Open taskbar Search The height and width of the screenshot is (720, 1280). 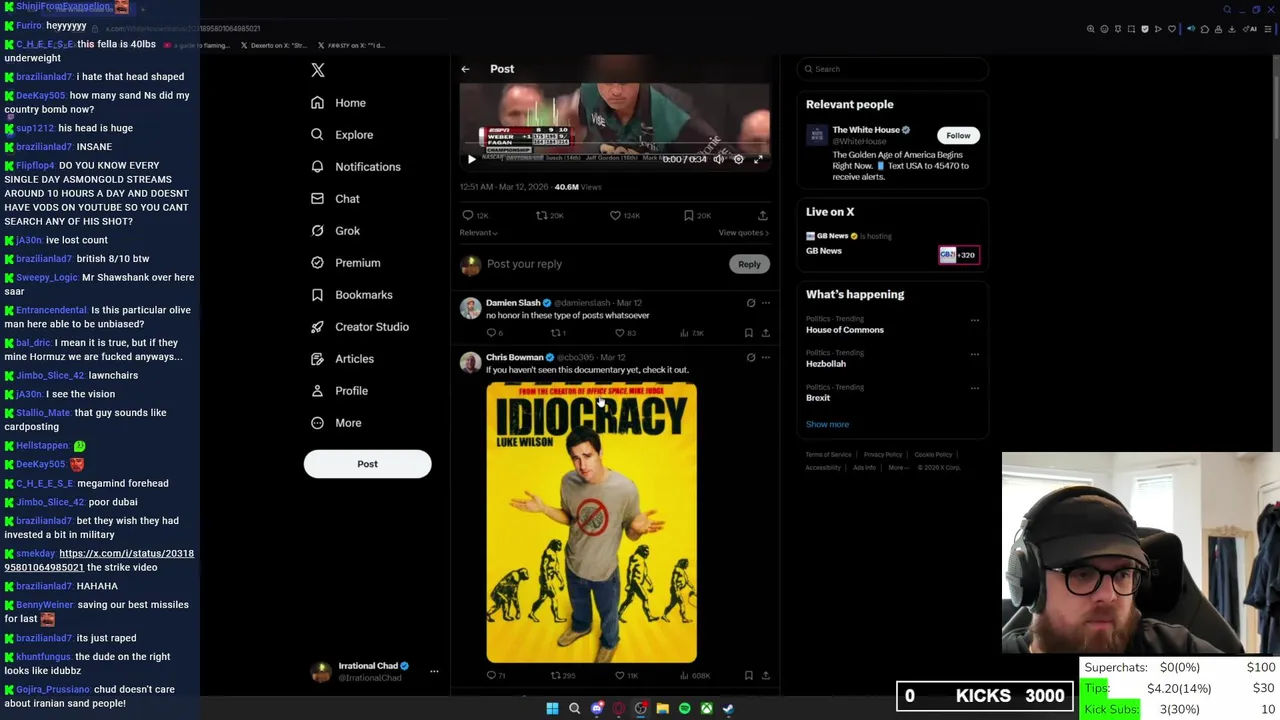tap(574, 709)
